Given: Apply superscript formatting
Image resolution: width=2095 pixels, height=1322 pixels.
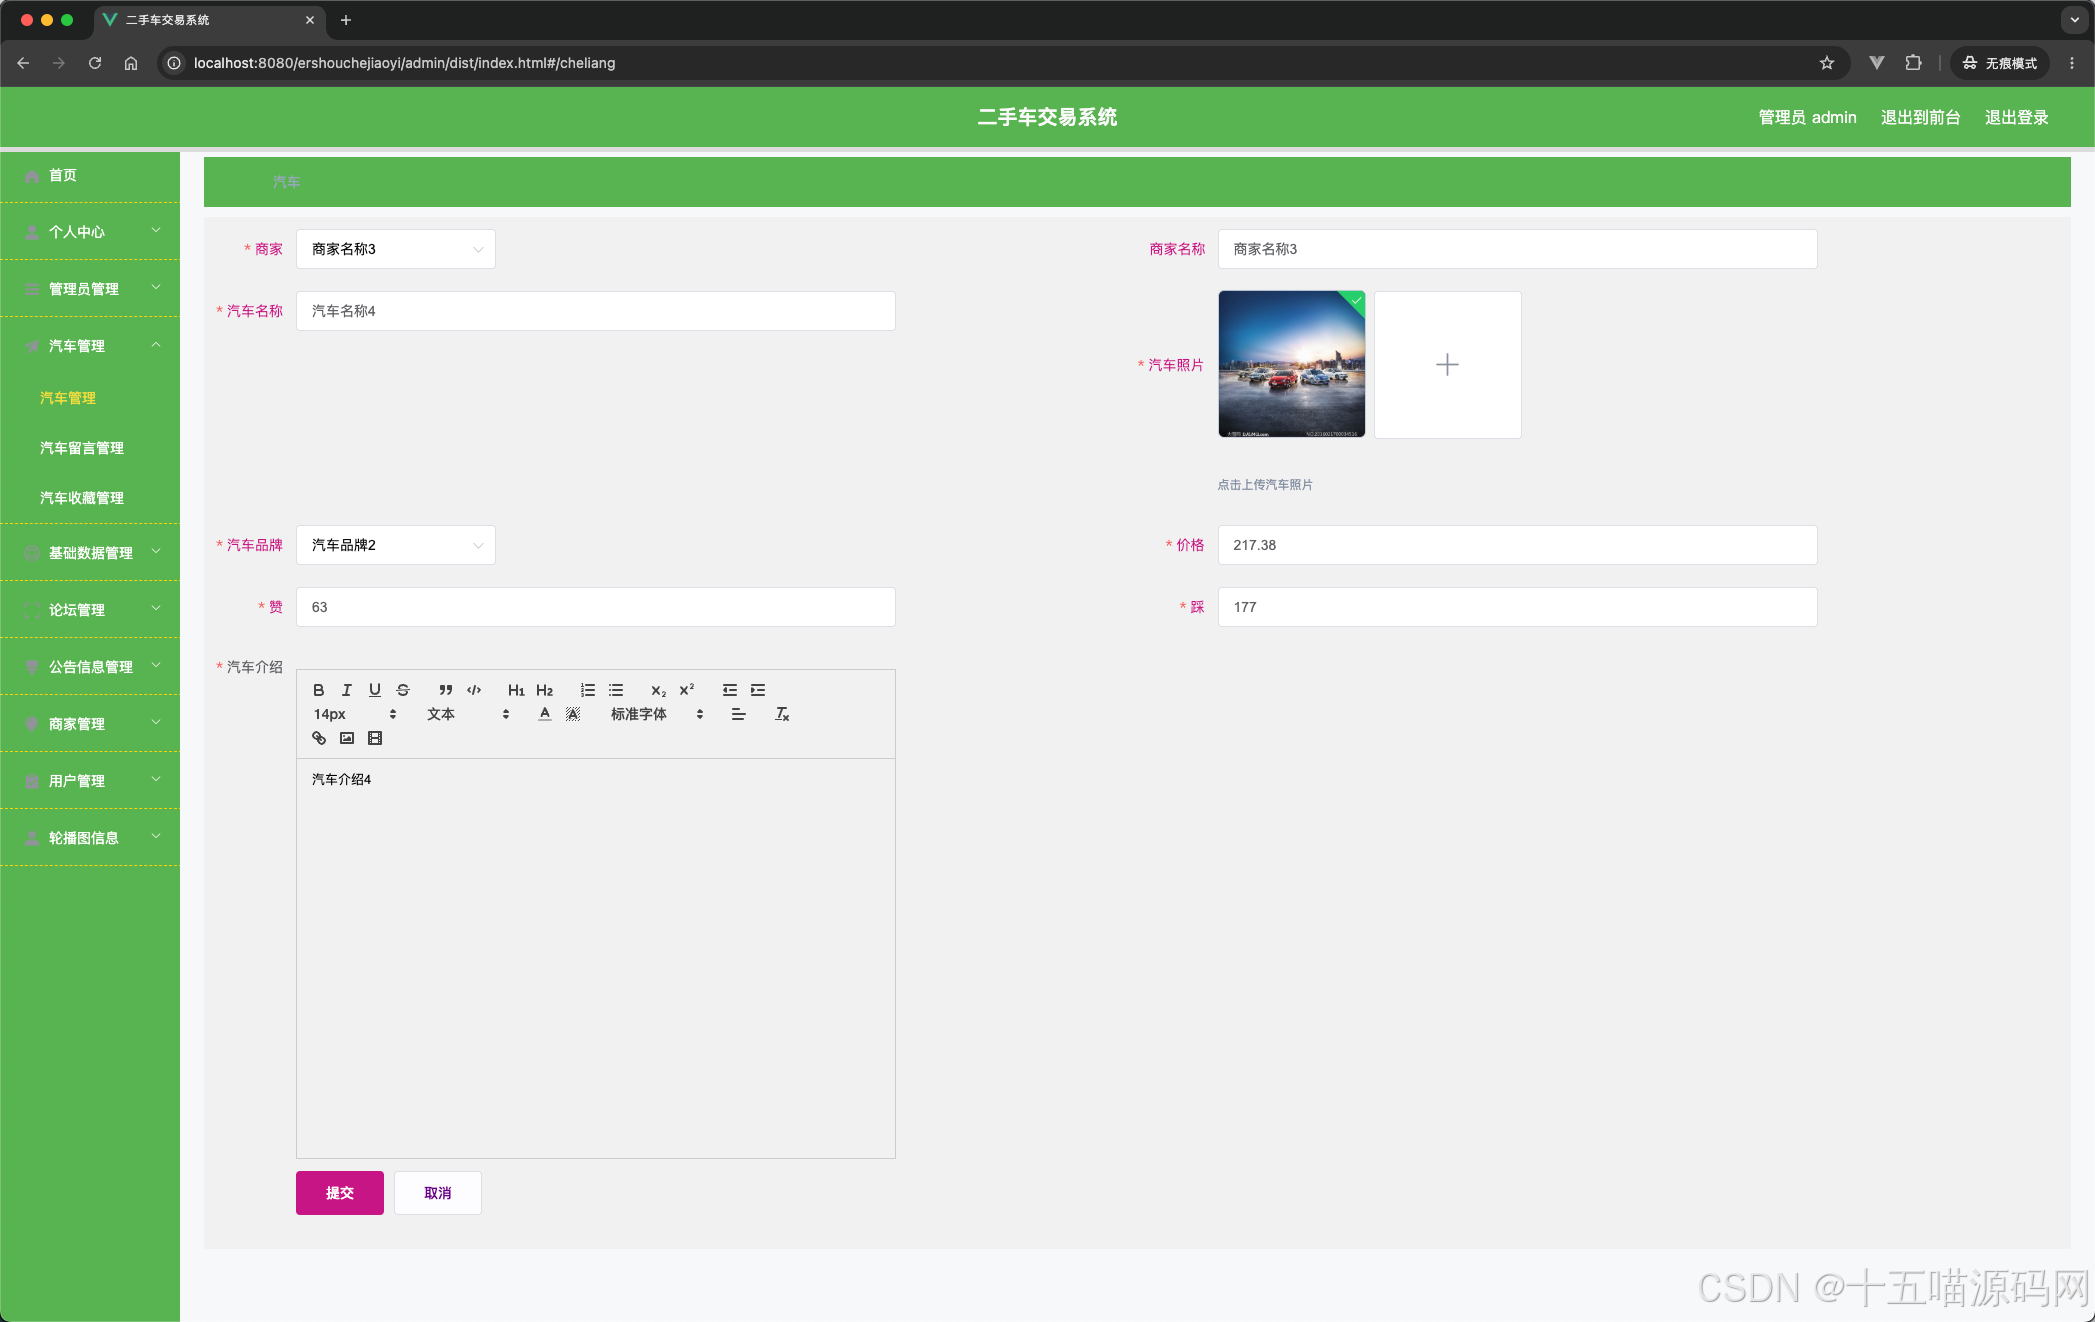Looking at the screenshot, I should point(687,690).
